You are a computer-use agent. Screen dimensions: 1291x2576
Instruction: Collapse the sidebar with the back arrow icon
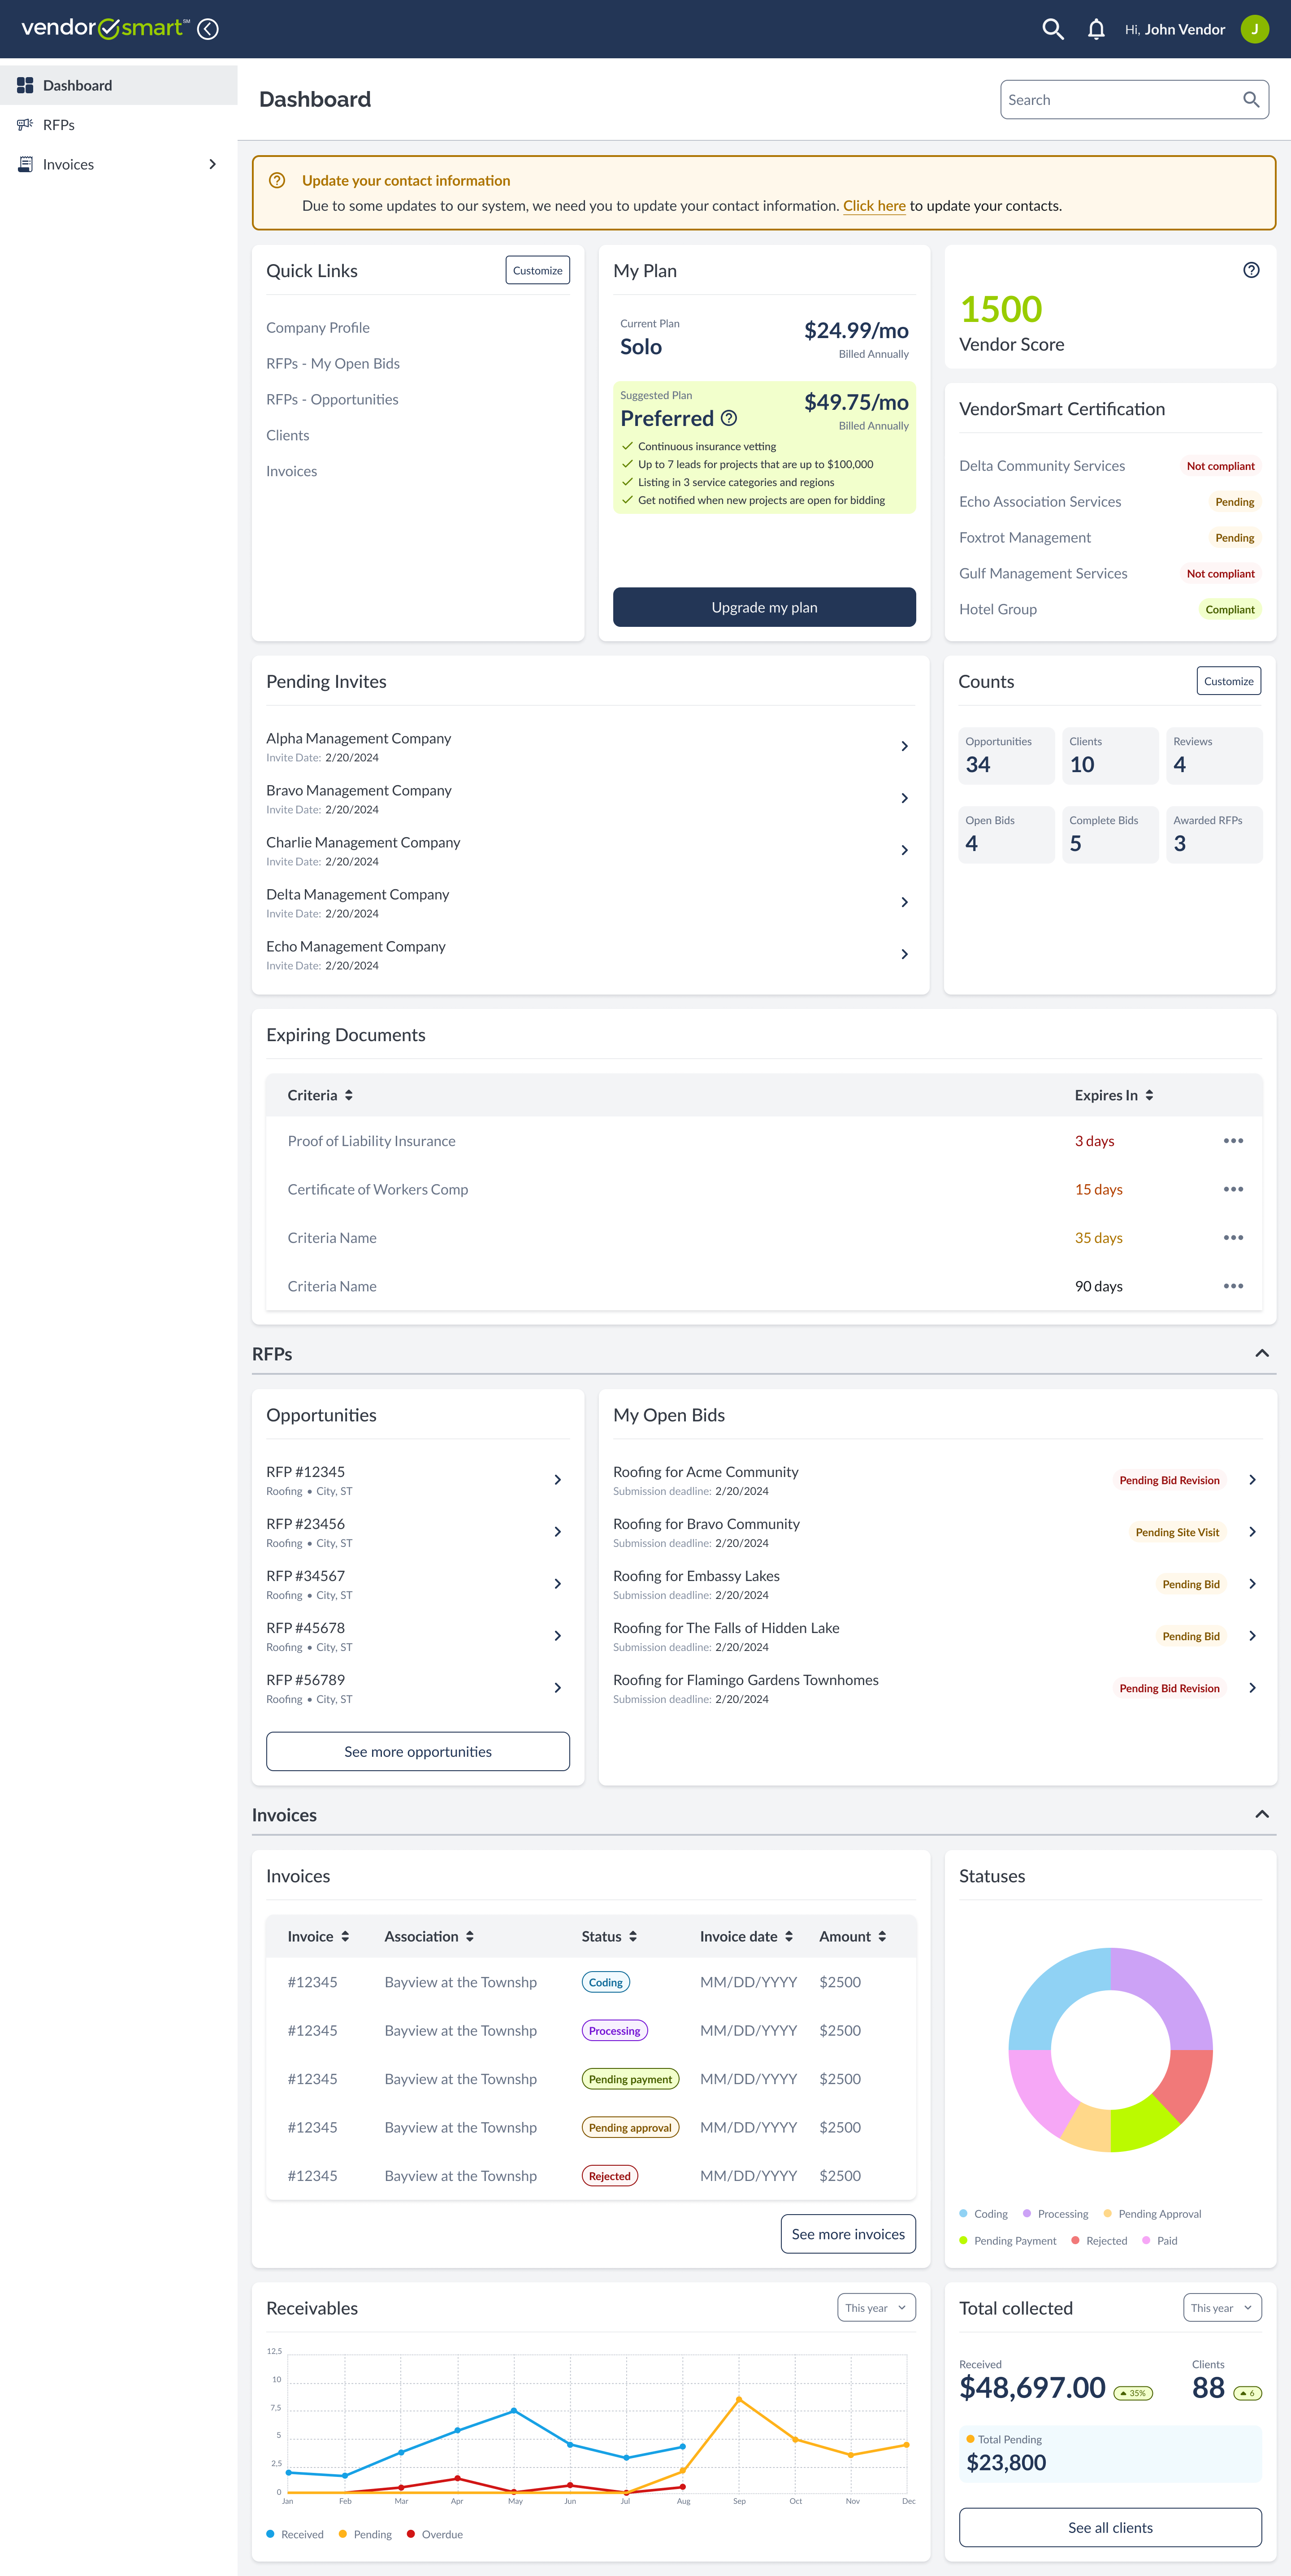pyautogui.click(x=208, y=29)
